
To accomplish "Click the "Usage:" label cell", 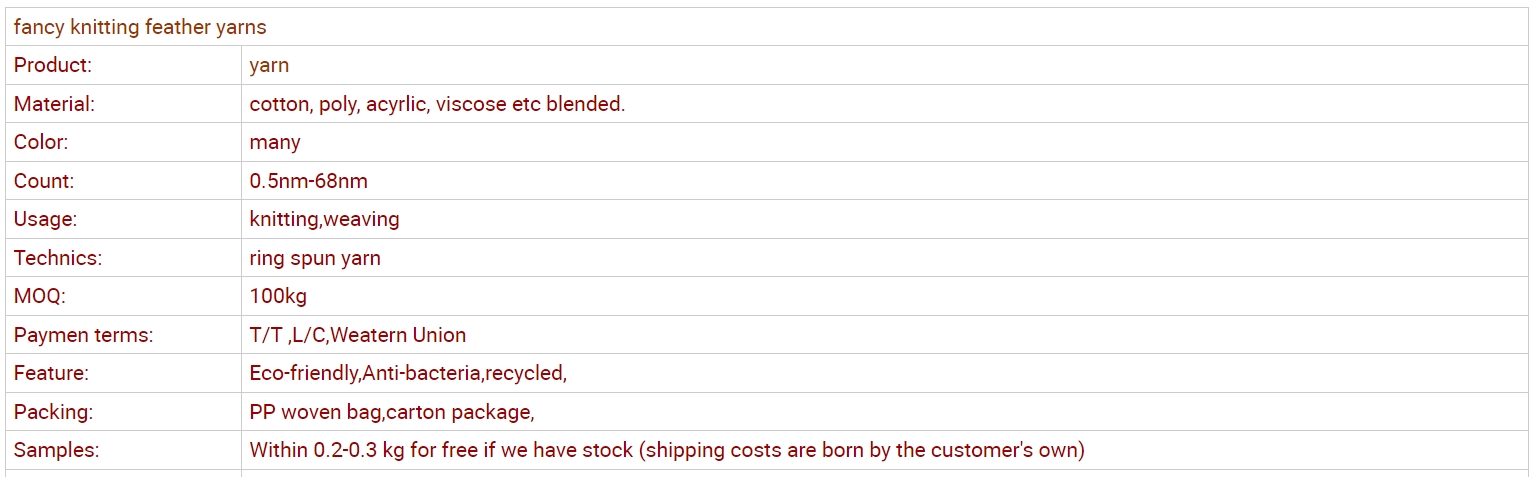I will (x=45, y=219).
